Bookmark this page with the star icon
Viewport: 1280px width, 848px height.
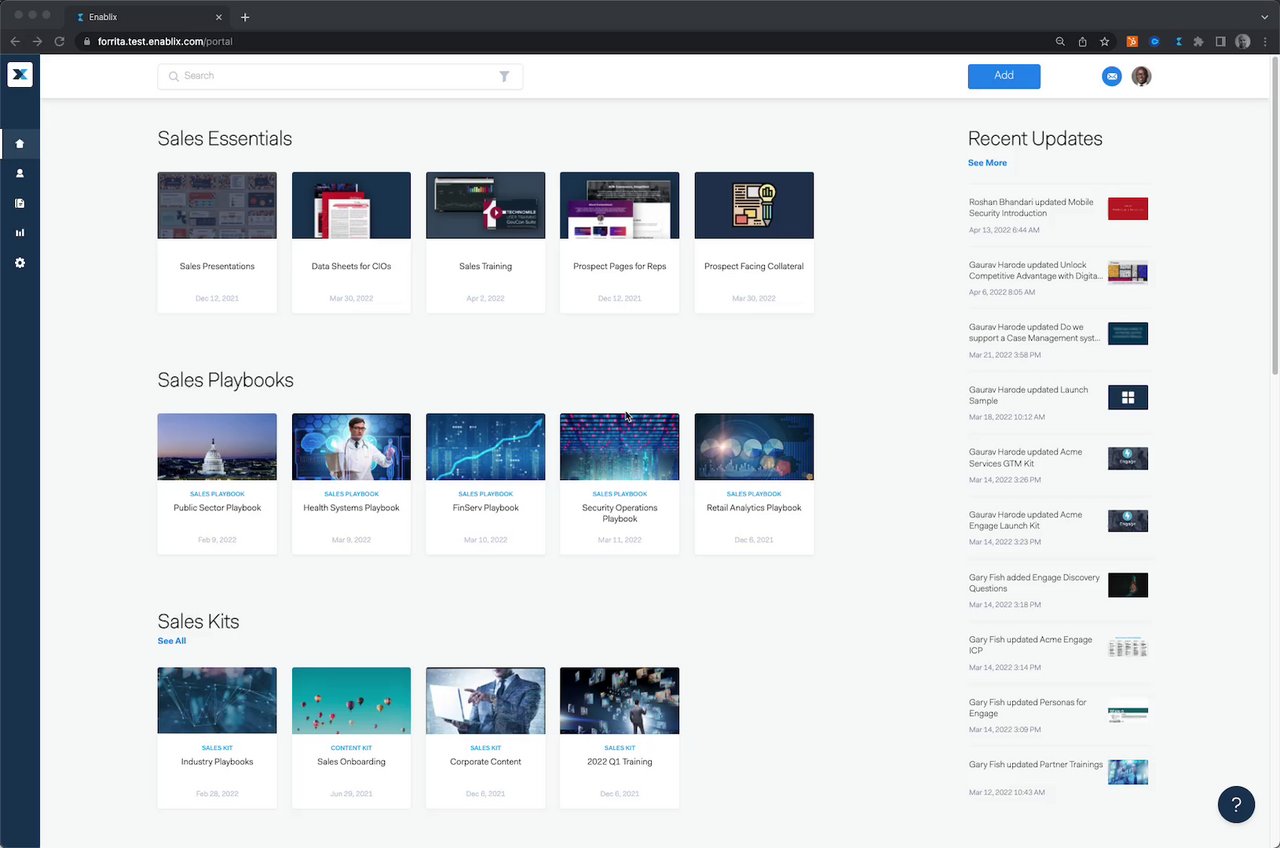1105,42
